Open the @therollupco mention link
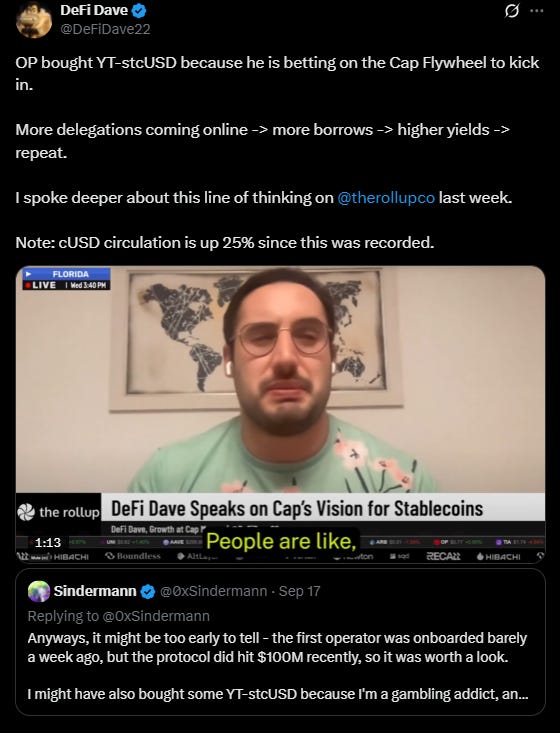This screenshot has height=733, width=560. 386,197
